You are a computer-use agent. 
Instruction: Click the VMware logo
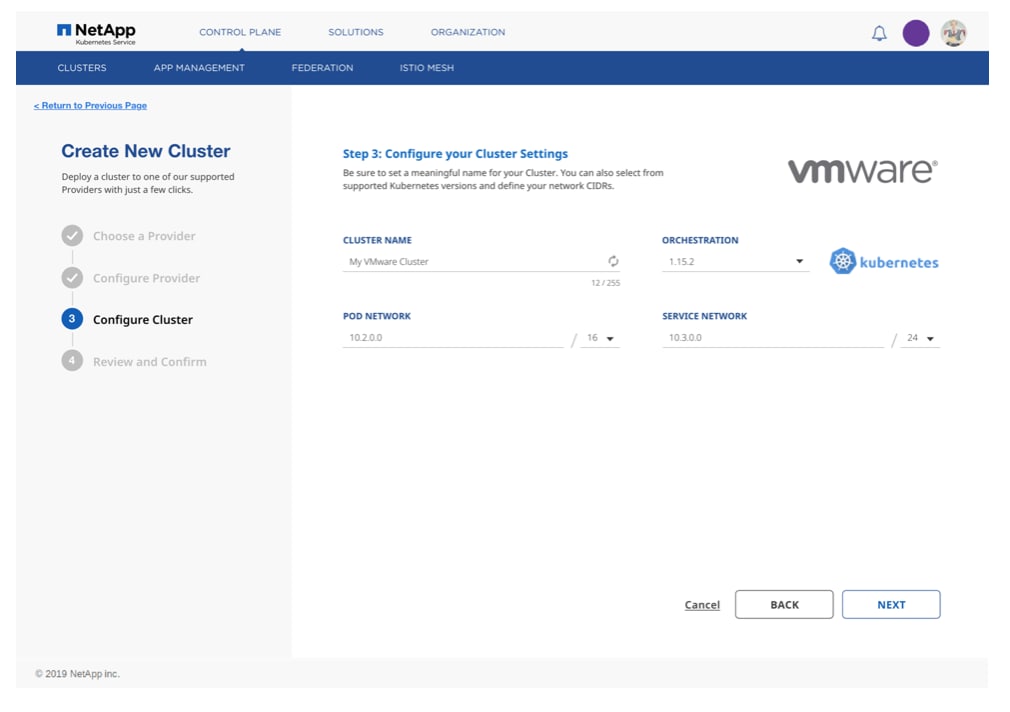tap(862, 171)
